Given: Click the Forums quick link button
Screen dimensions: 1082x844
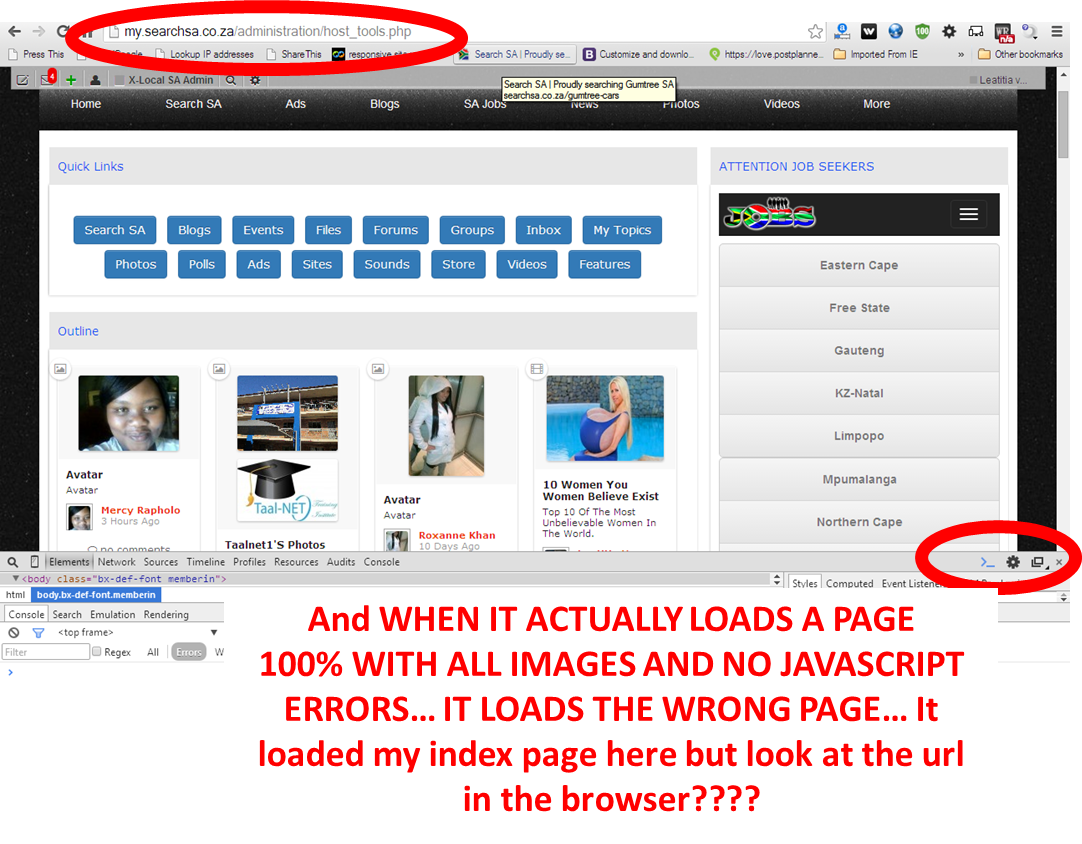Looking at the screenshot, I should pos(395,230).
